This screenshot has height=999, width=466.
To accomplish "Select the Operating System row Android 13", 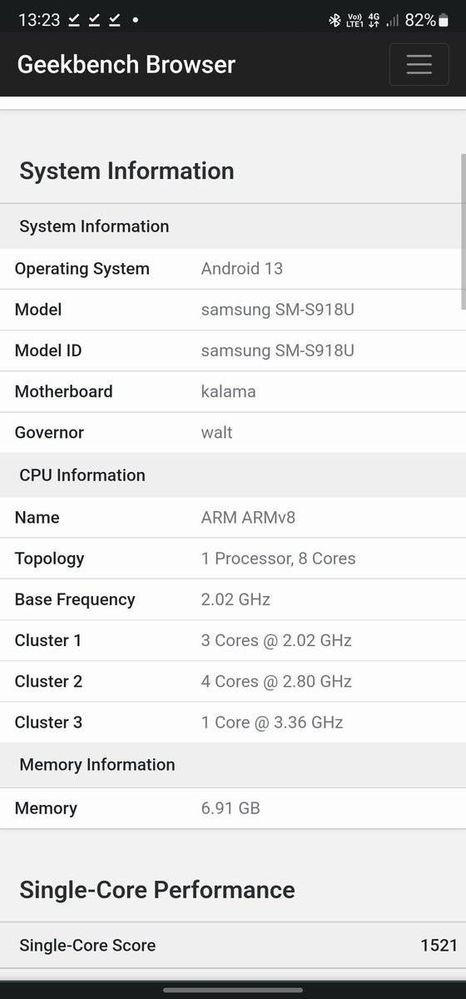I will click(x=233, y=269).
